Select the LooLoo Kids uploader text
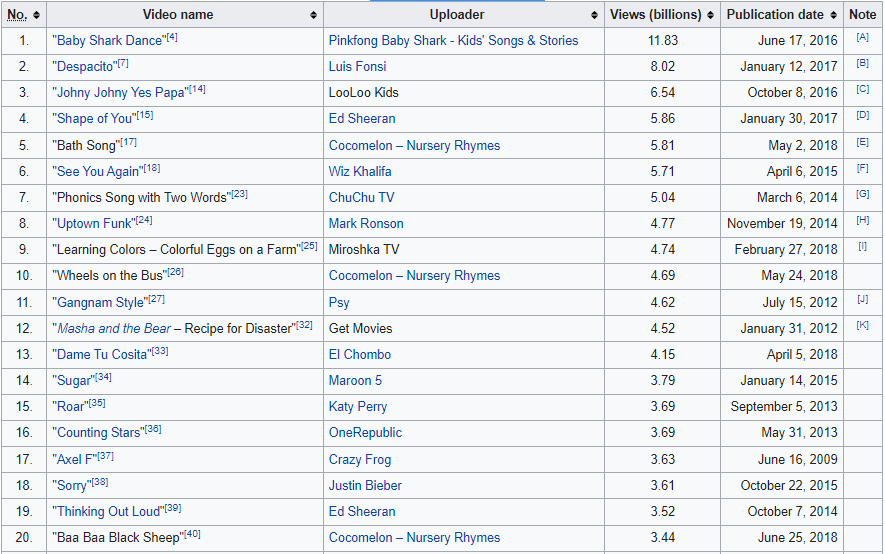Image resolution: width=885 pixels, height=554 pixels. [x=363, y=93]
